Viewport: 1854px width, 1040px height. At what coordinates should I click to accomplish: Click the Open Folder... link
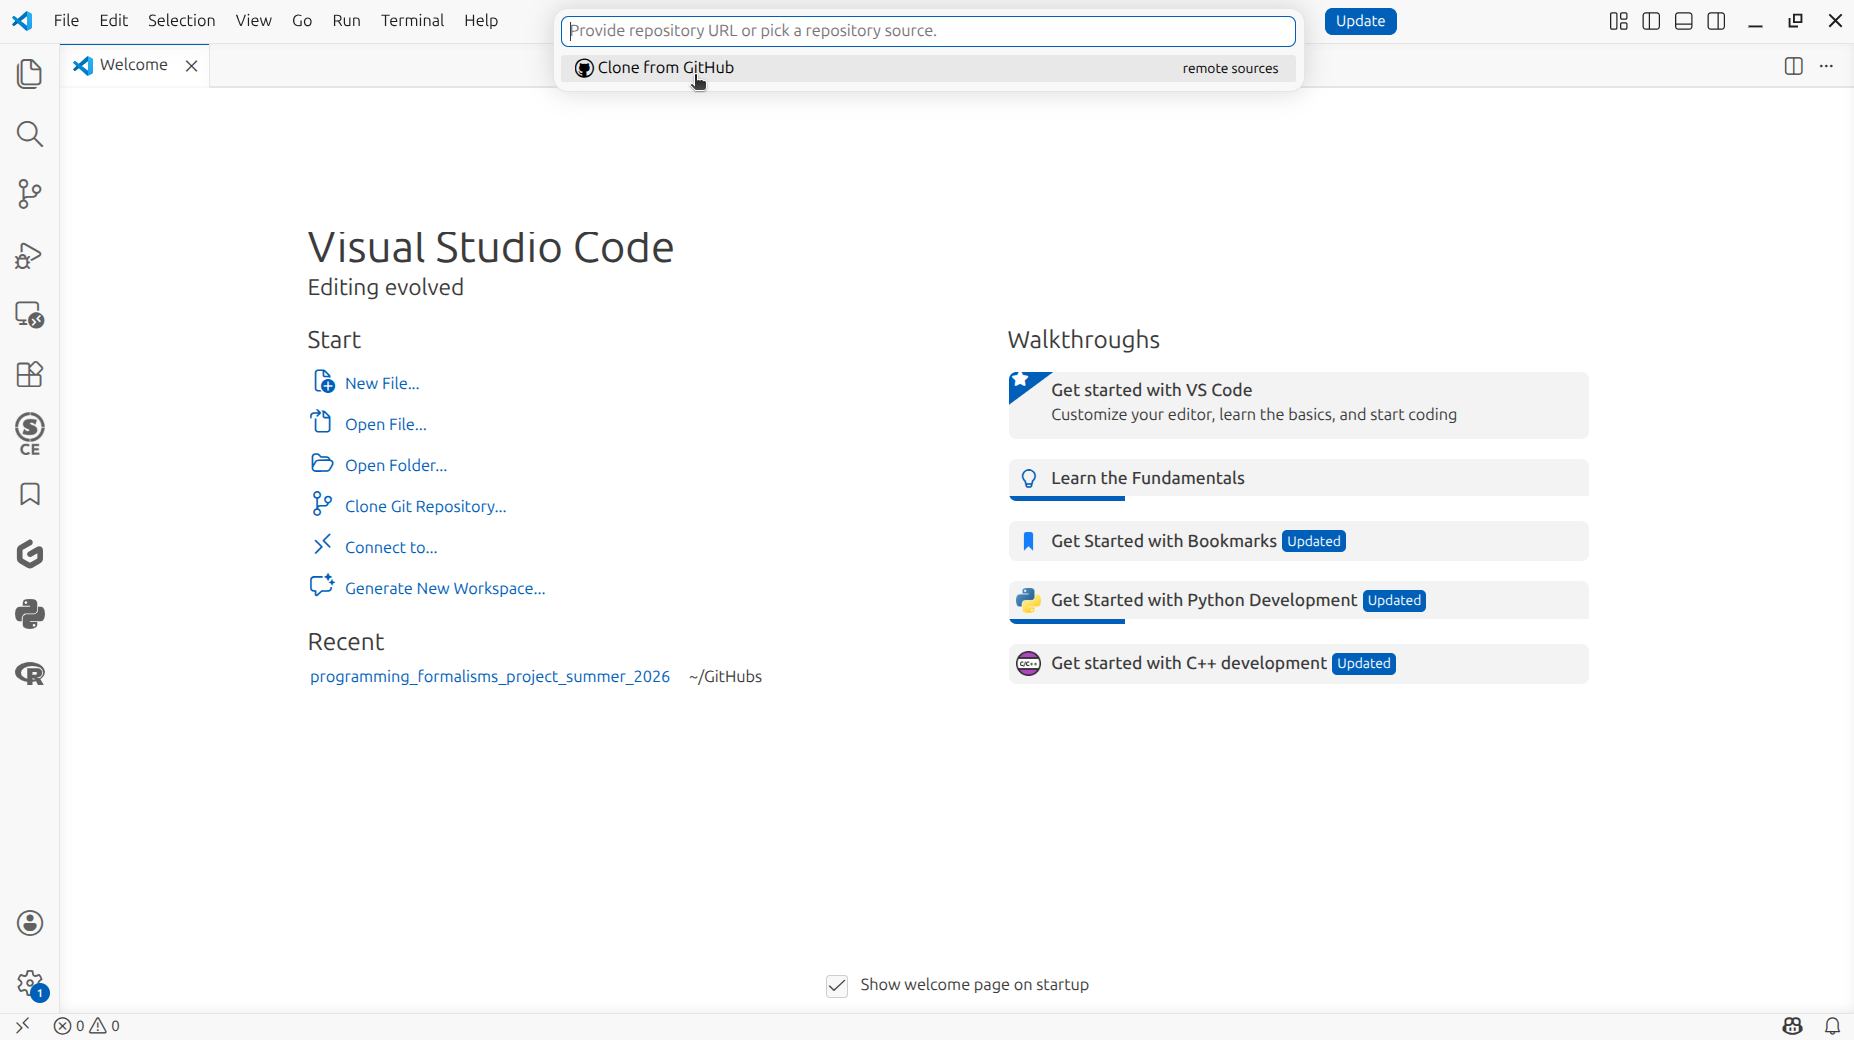[x=396, y=465]
